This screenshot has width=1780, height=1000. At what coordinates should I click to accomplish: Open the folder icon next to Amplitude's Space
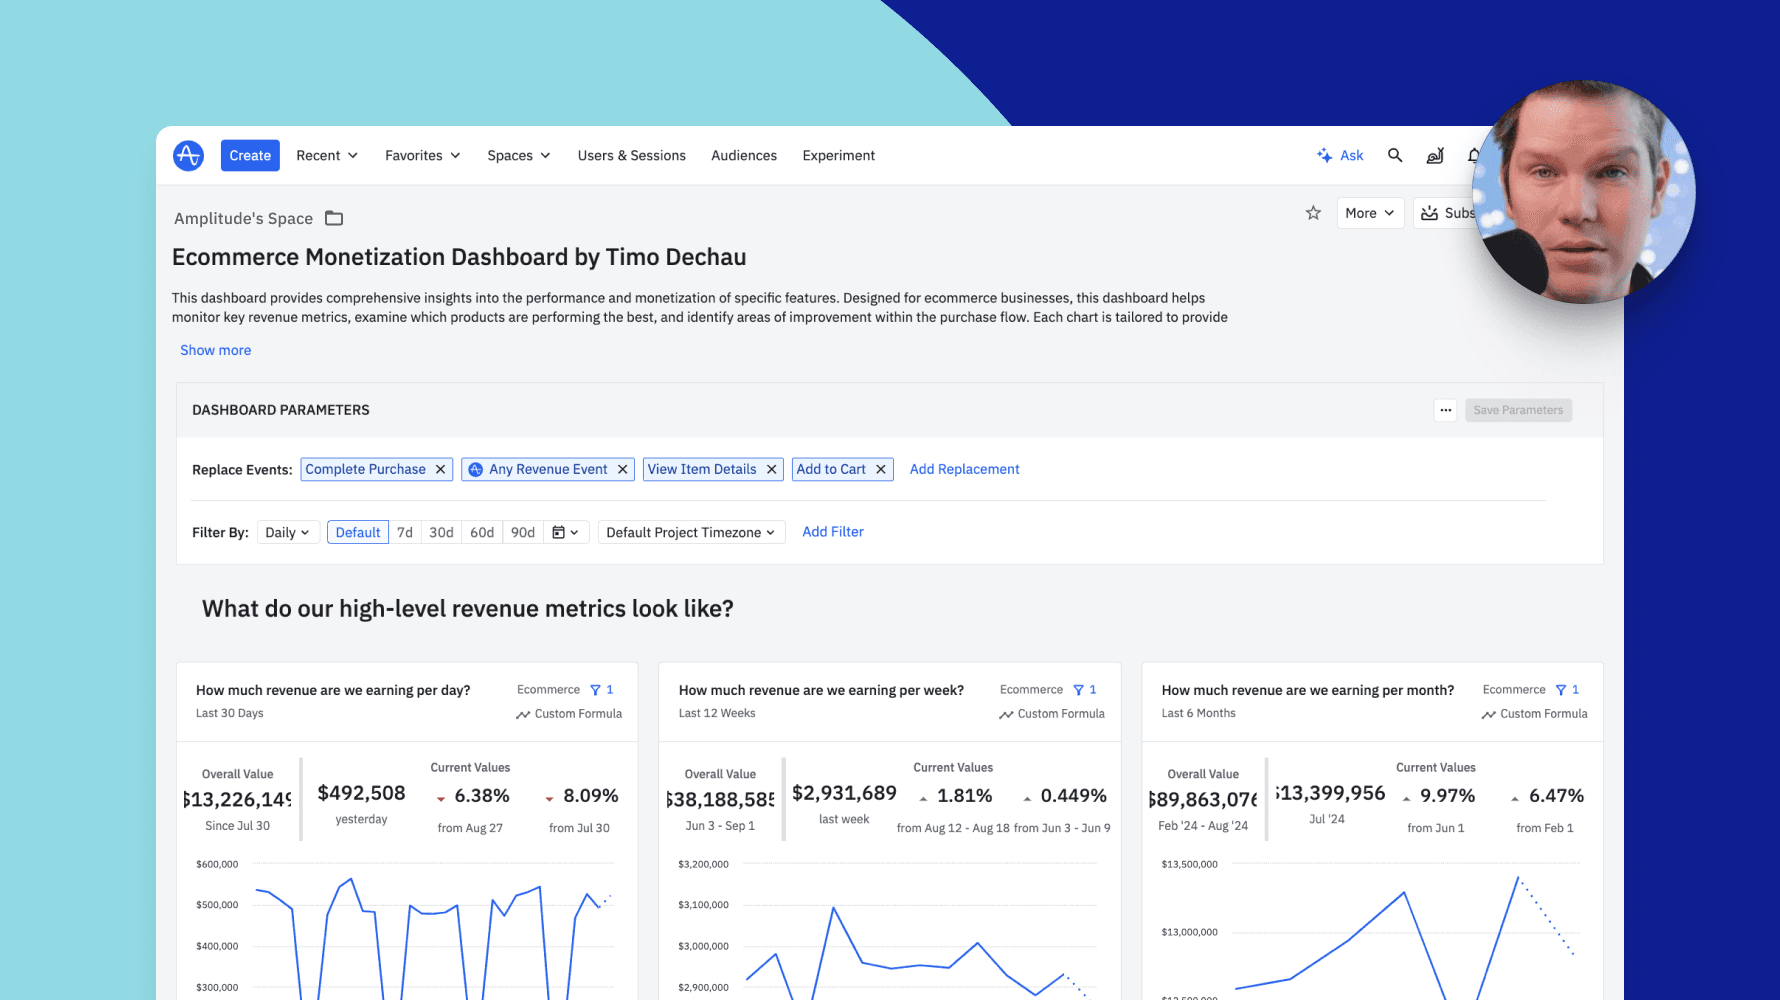[333, 218]
